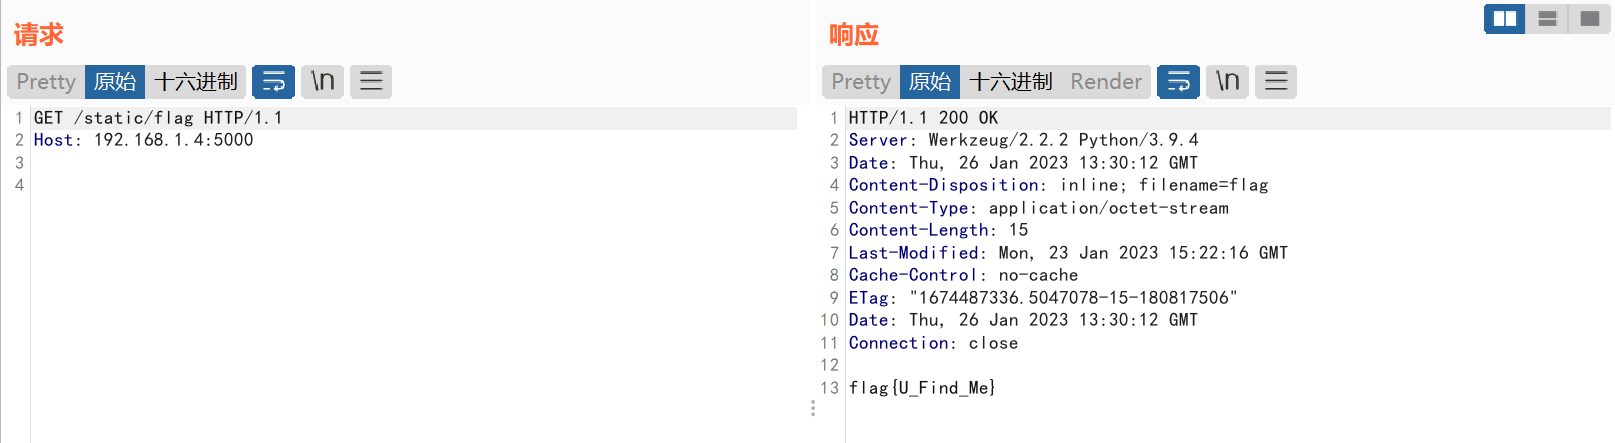
Task: Click the GET /static/flag request line
Action: 158,118
